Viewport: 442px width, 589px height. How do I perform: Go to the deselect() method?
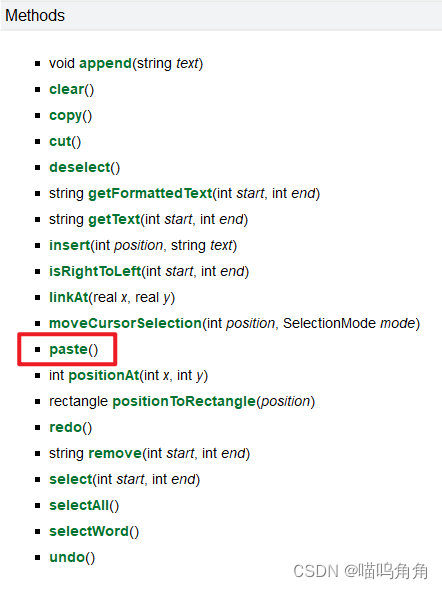(80, 167)
